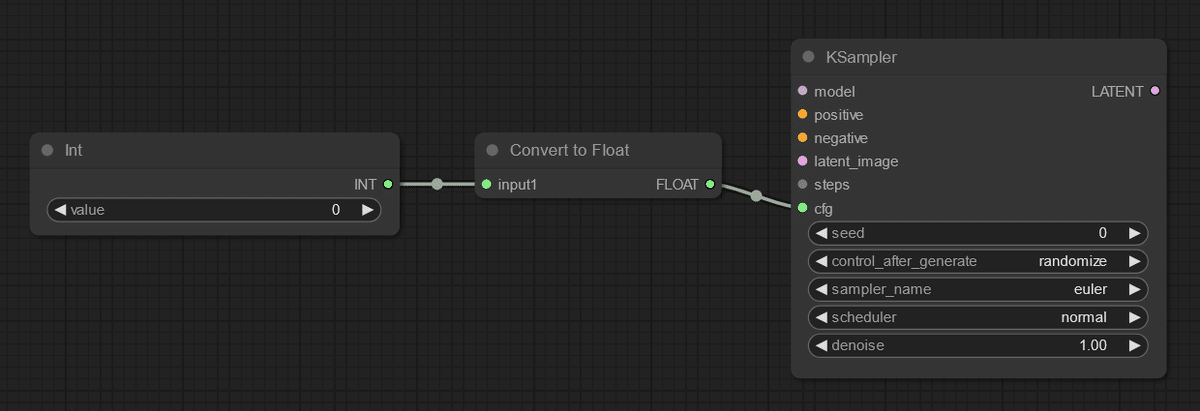Viewport: 1200px width, 411px height.
Task: Collapse the Int node via its title dot
Action: click(47, 150)
